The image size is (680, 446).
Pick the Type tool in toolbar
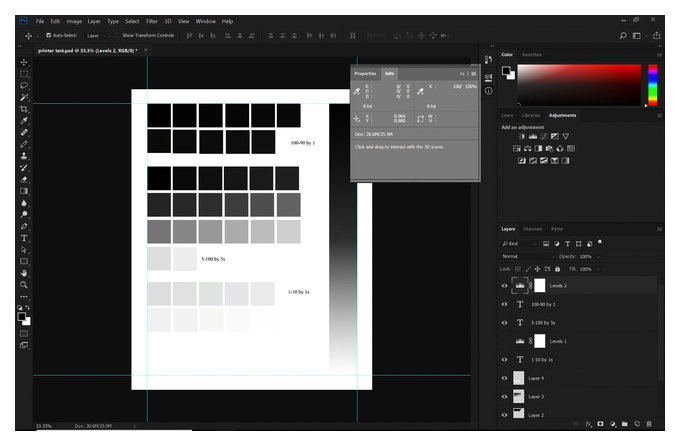(x=24, y=238)
